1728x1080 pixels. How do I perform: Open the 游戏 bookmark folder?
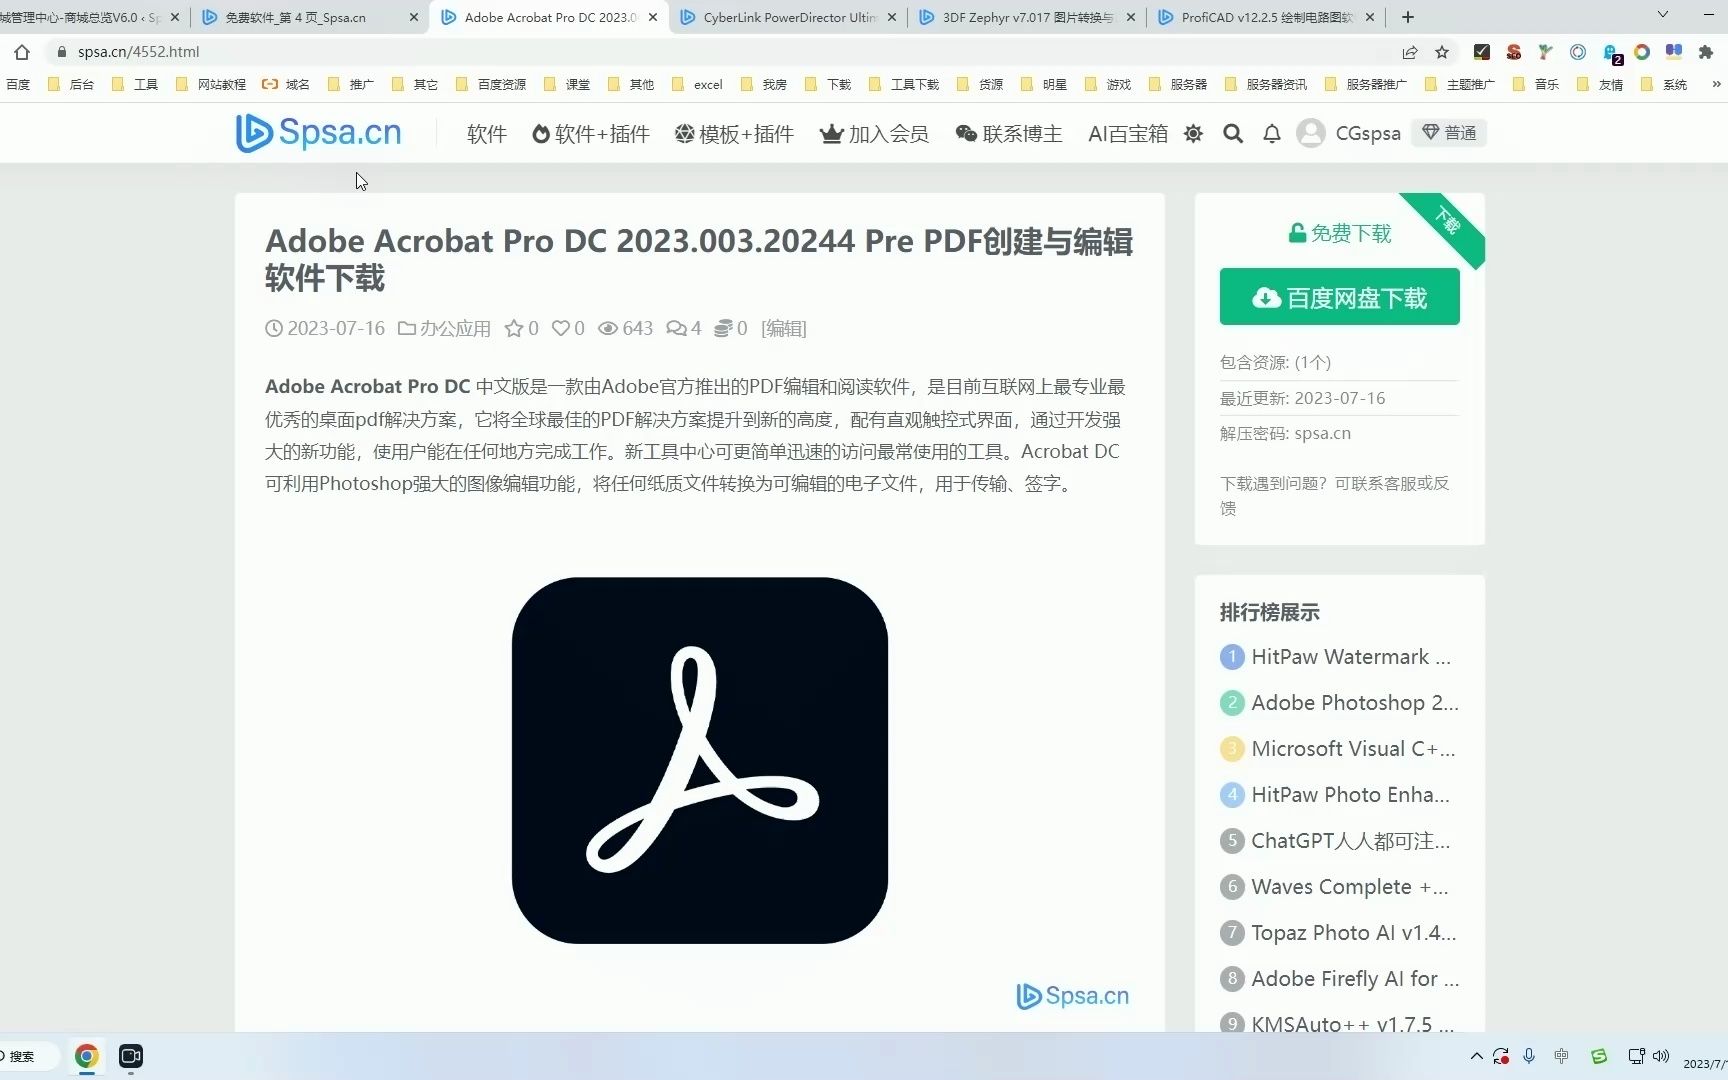[1108, 84]
